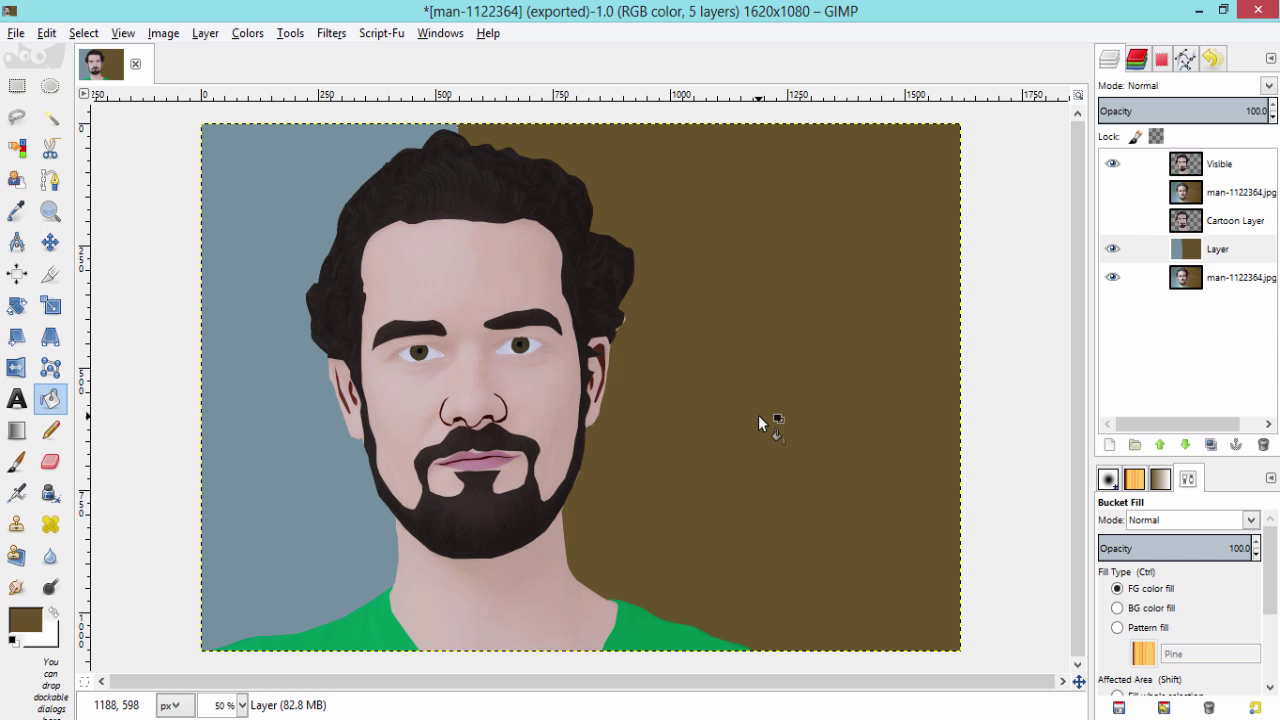Create a new layer with the new-layer icon
Screen dimensions: 1280x720
coord(1110,444)
